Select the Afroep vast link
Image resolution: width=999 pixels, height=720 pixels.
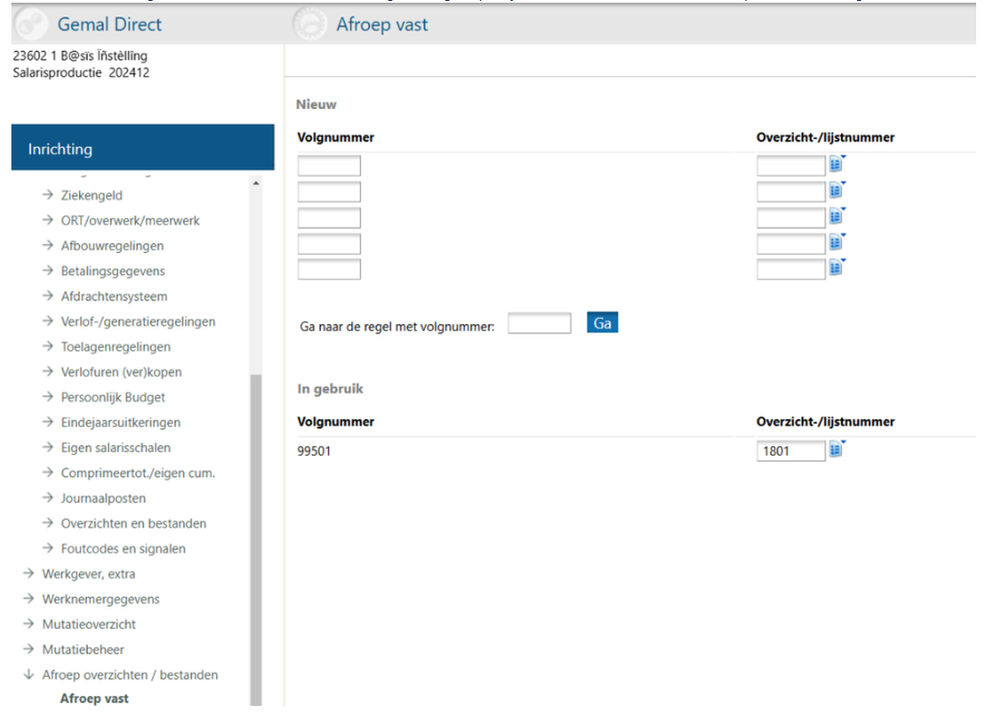(94, 699)
